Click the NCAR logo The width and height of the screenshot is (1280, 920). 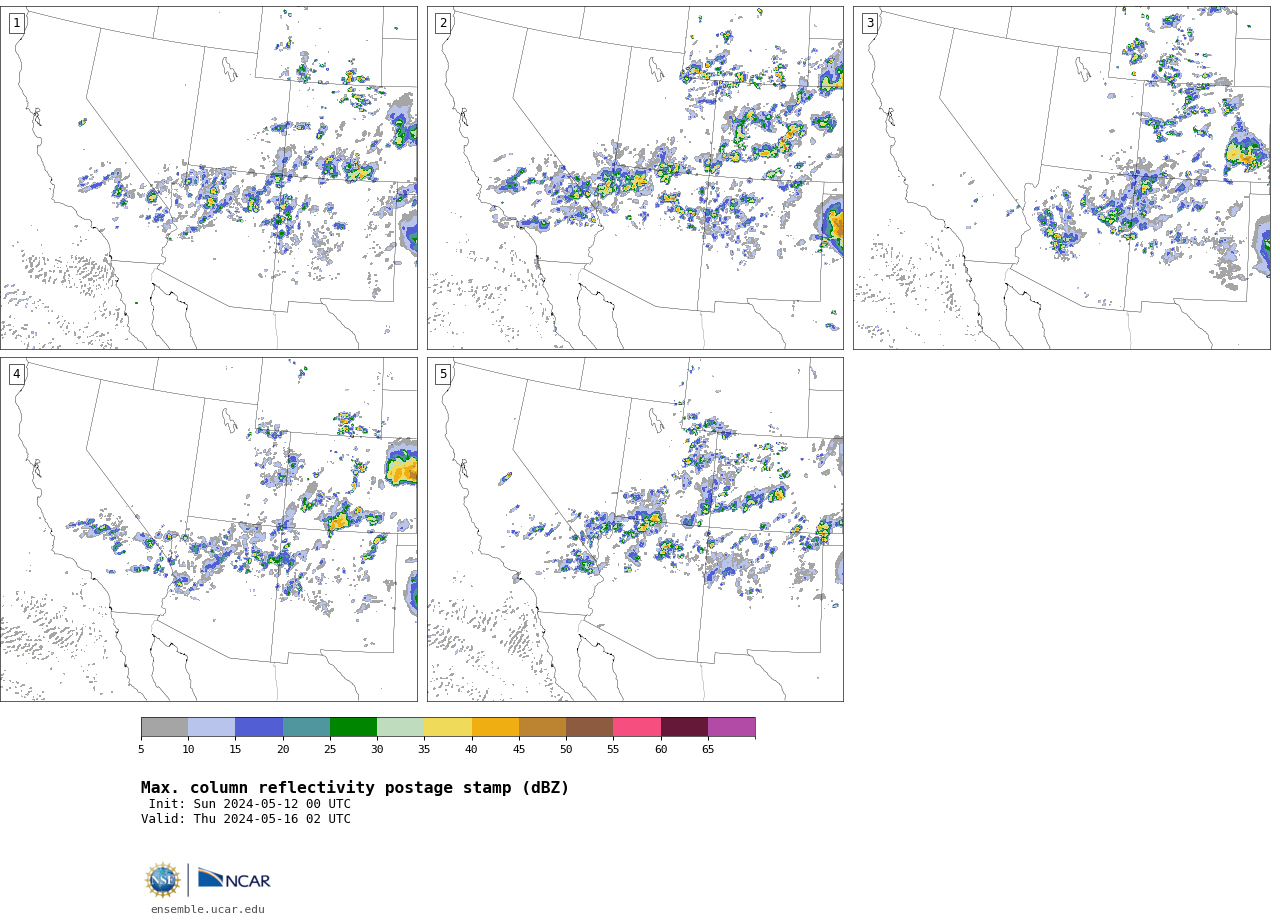tap(234, 879)
